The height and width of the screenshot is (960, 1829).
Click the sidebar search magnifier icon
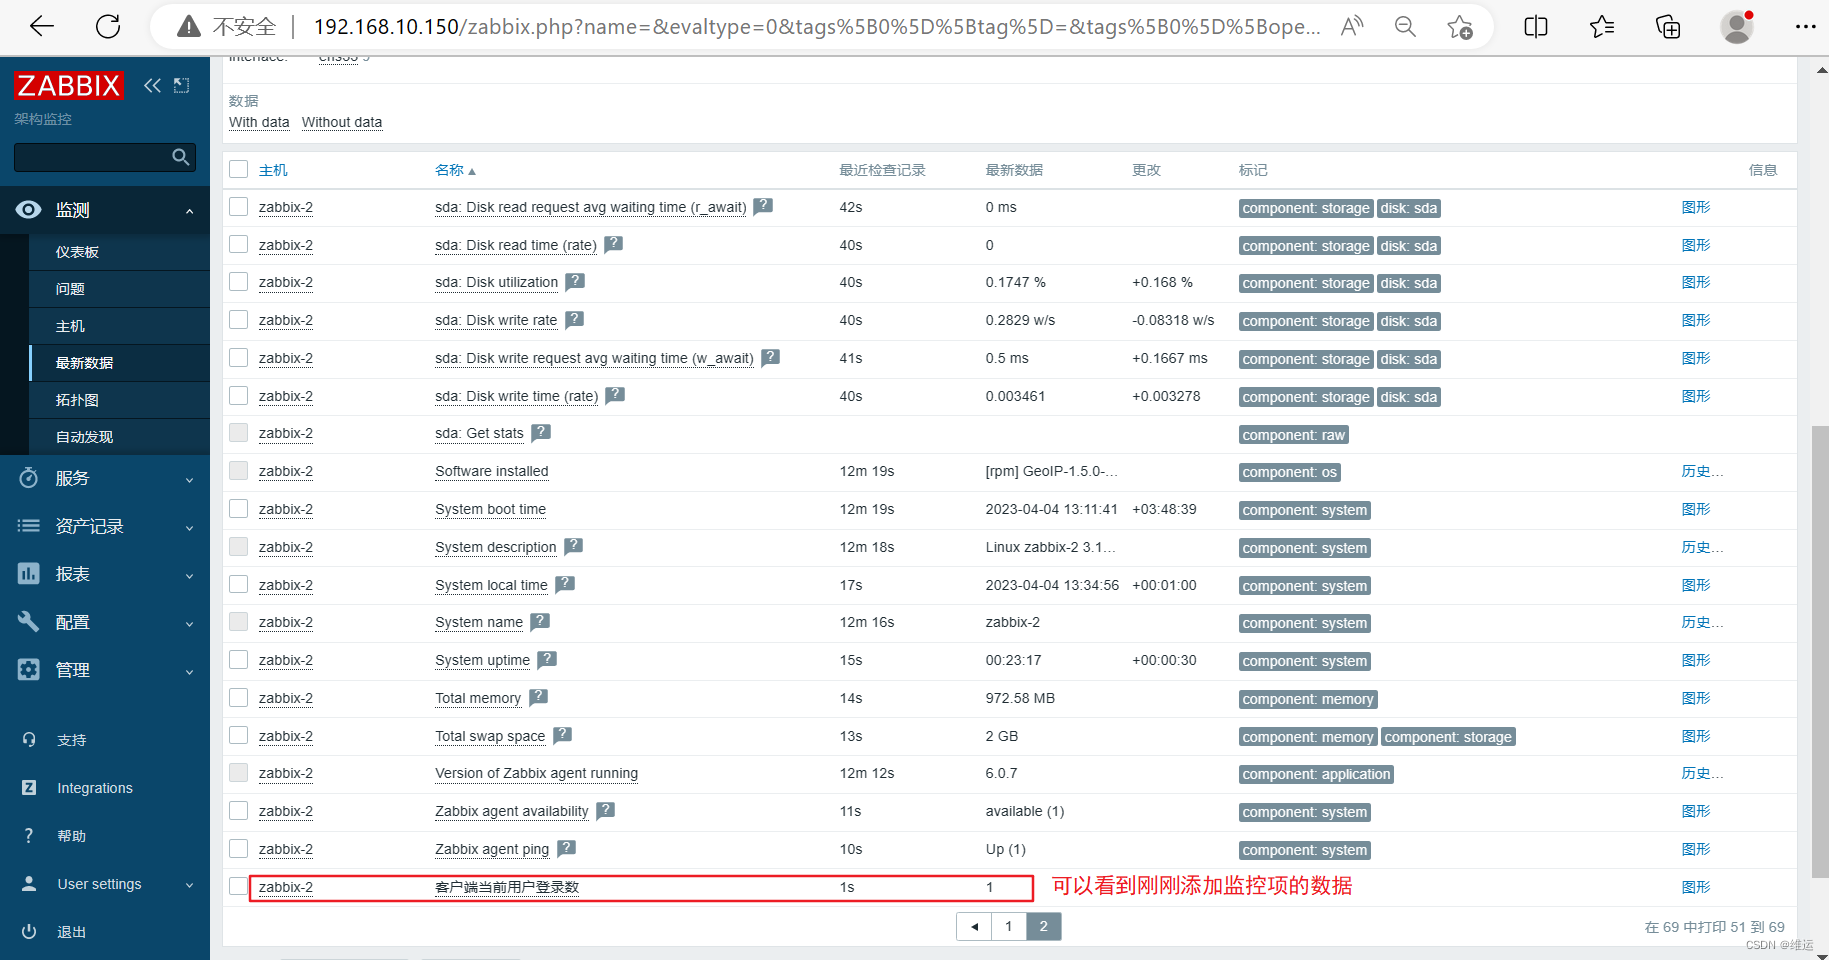pyautogui.click(x=181, y=157)
